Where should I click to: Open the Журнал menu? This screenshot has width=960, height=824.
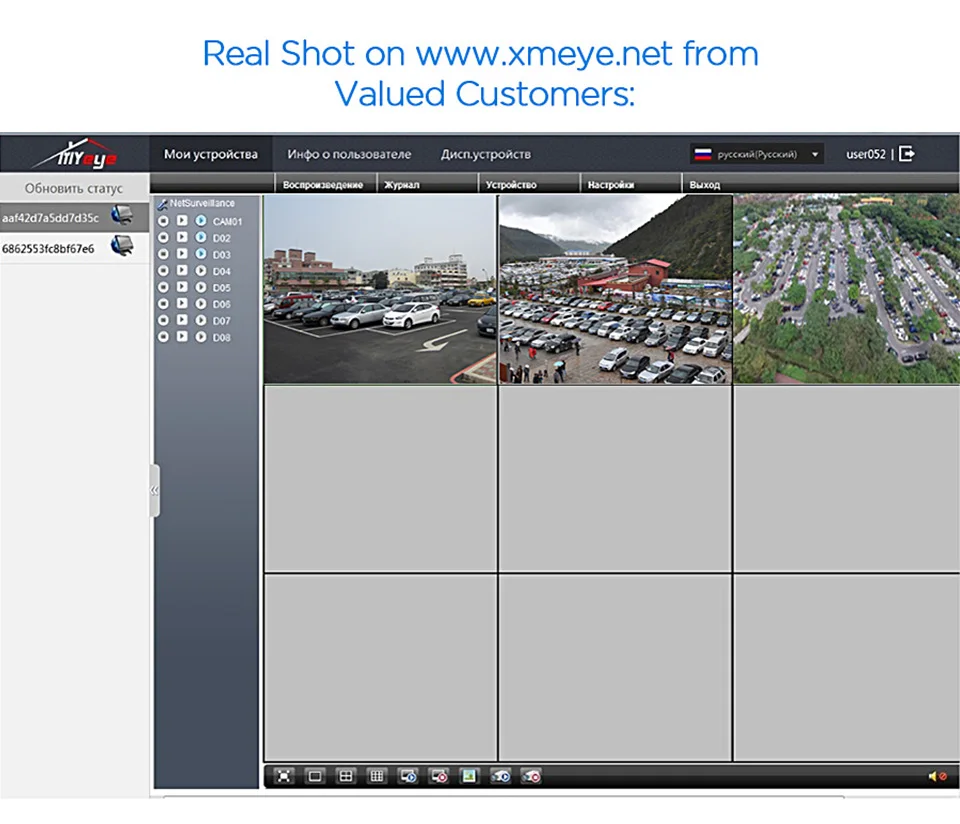402,184
